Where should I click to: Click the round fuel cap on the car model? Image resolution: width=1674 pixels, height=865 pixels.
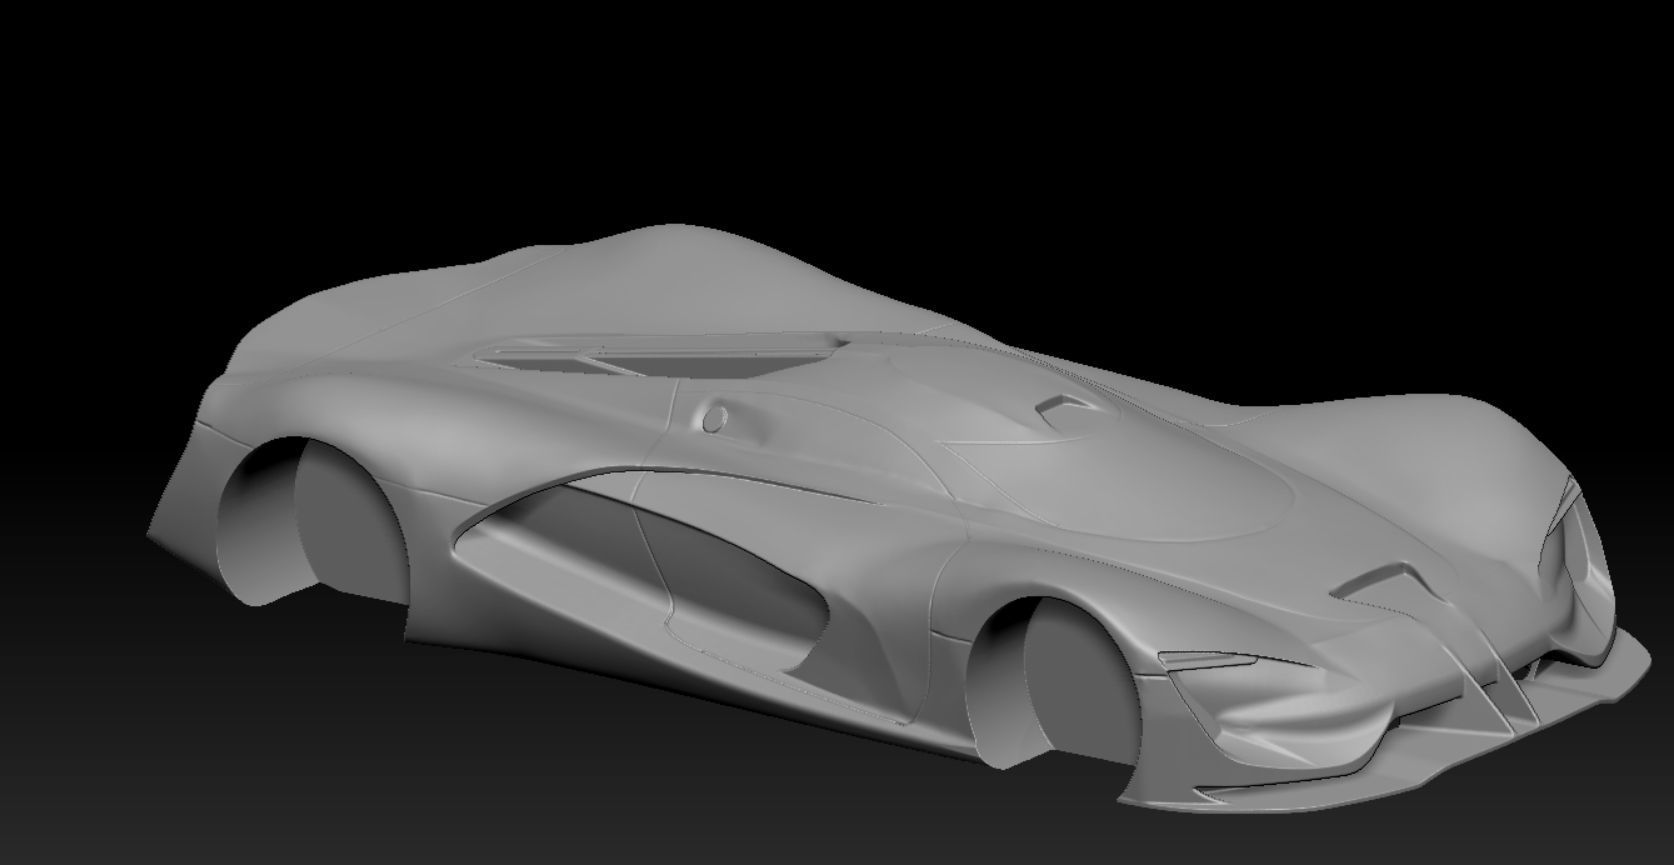tap(716, 418)
